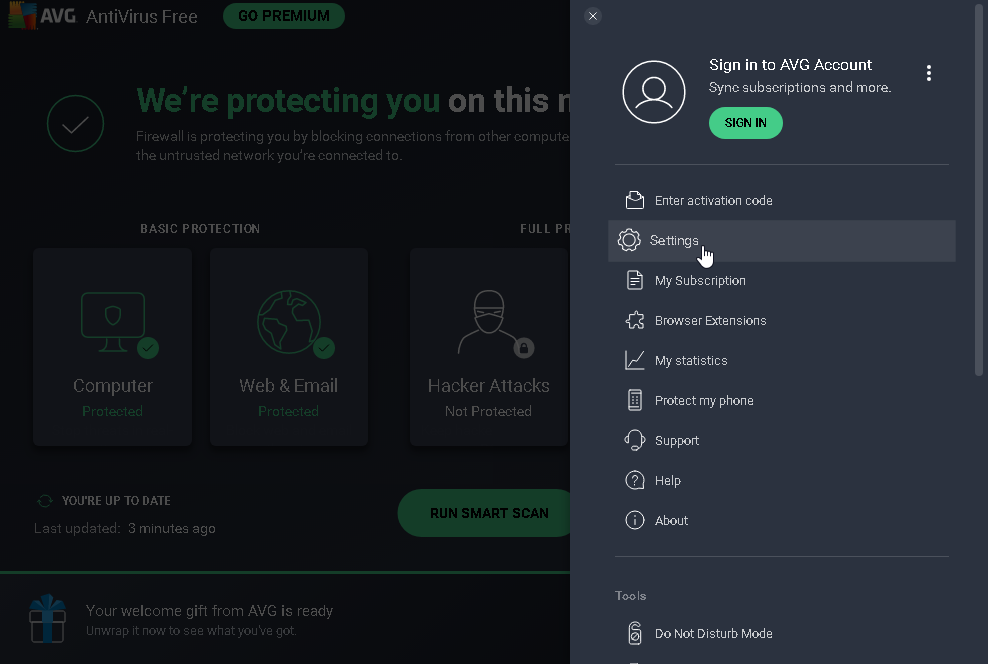Click the About info icon
This screenshot has height=664, width=988.
click(634, 520)
